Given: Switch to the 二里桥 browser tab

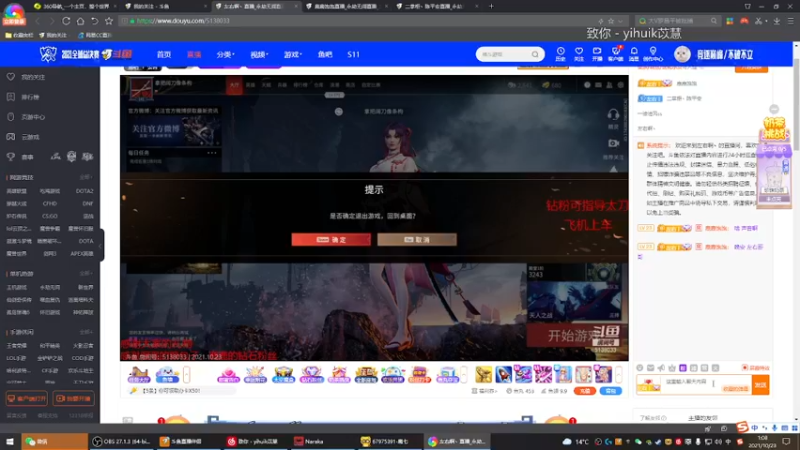Looking at the screenshot, I should [435, 6].
